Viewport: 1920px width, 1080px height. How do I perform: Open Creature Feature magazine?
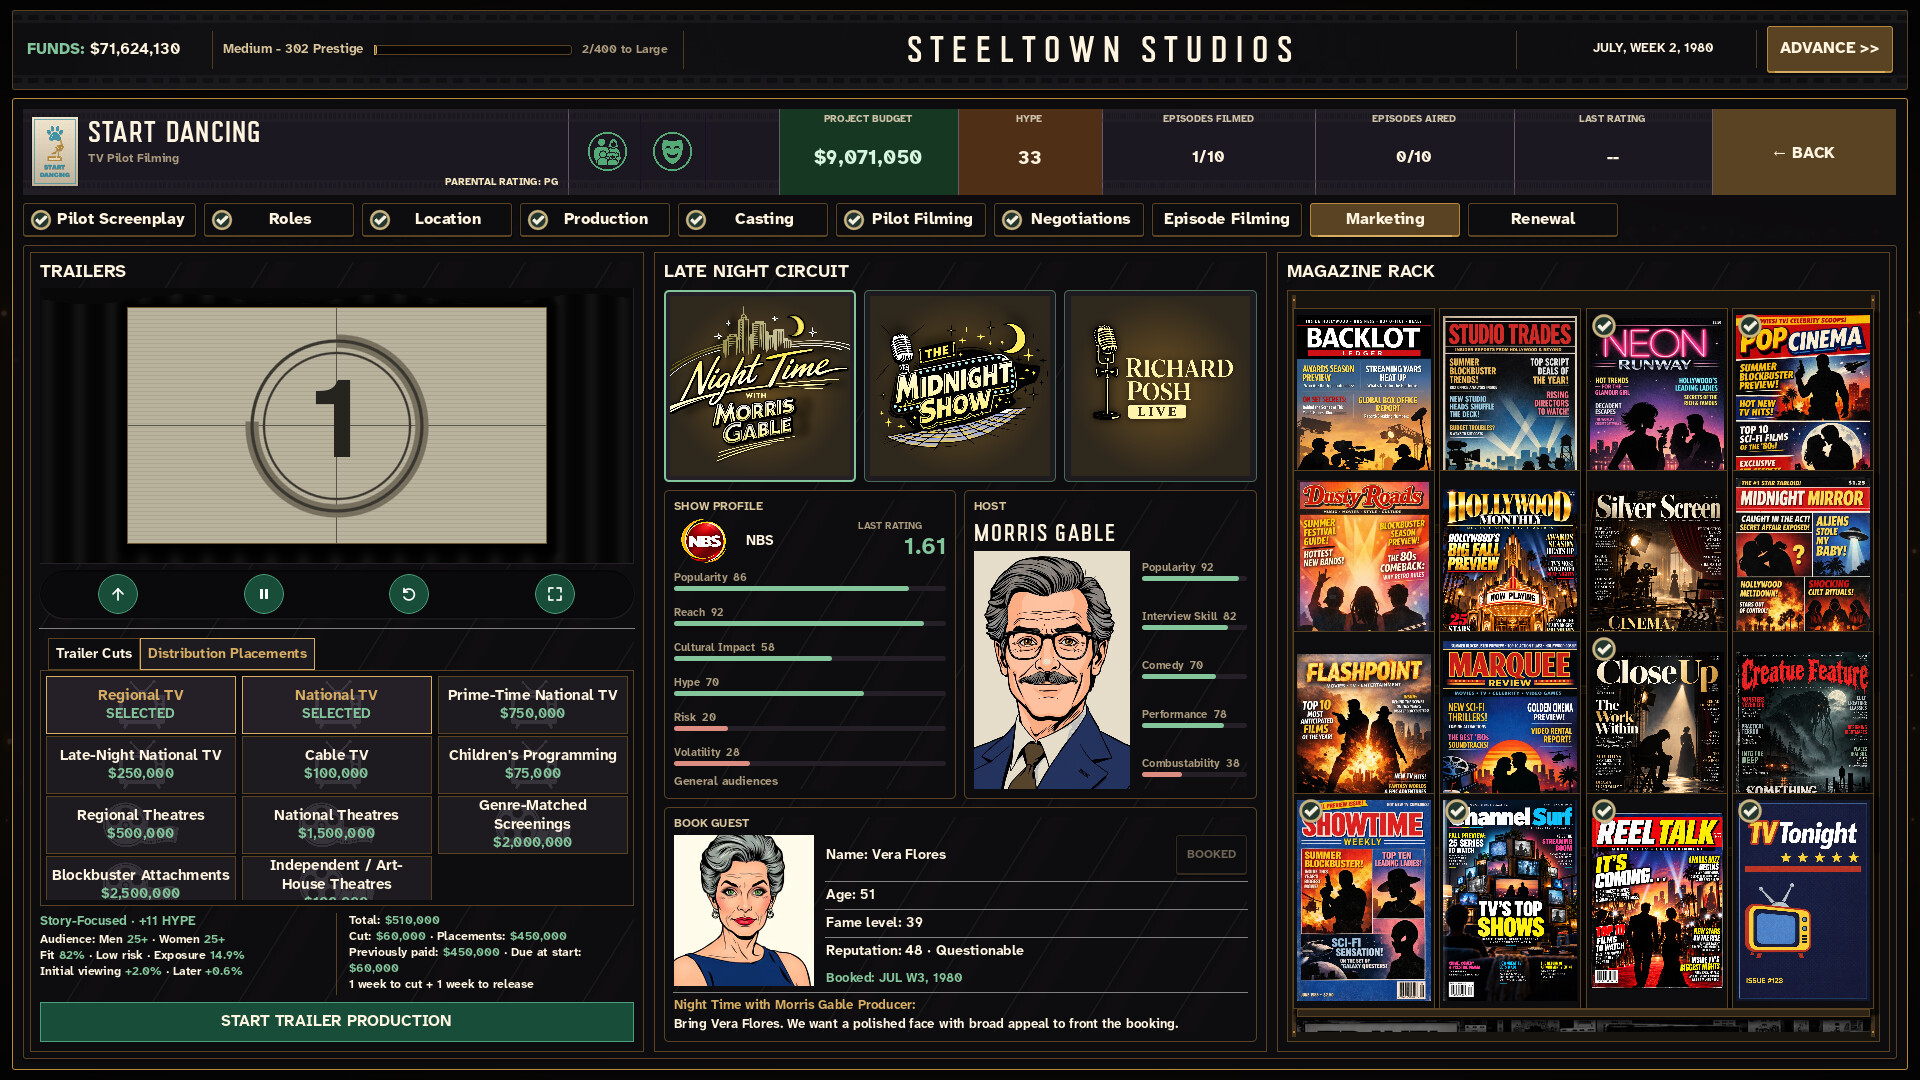point(1803,718)
